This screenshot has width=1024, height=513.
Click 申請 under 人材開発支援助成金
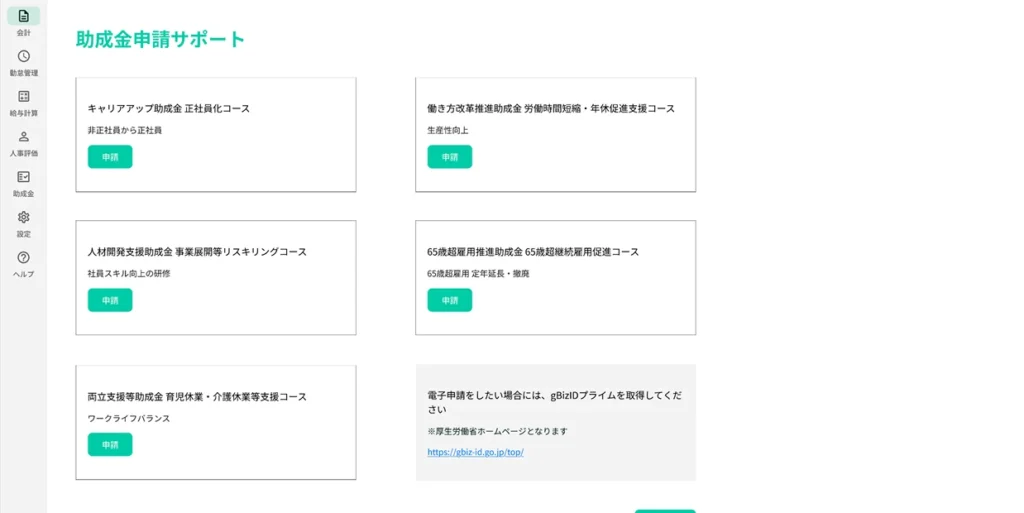click(x=110, y=300)
